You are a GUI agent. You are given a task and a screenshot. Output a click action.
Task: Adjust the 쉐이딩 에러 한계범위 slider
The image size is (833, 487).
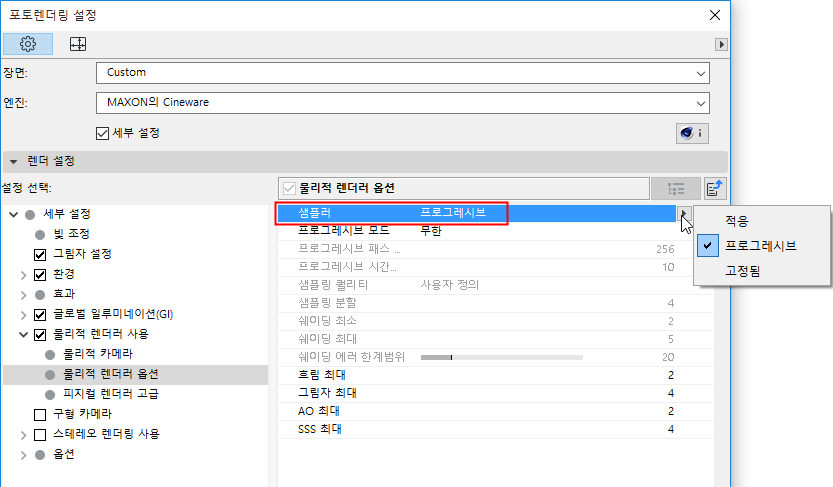[502, 357]
